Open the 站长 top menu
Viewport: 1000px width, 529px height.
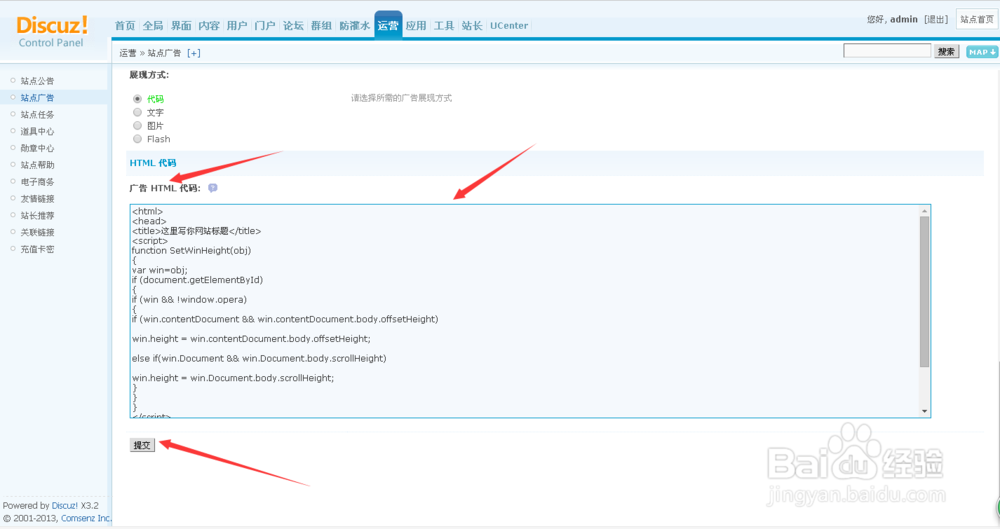(472, 26)
